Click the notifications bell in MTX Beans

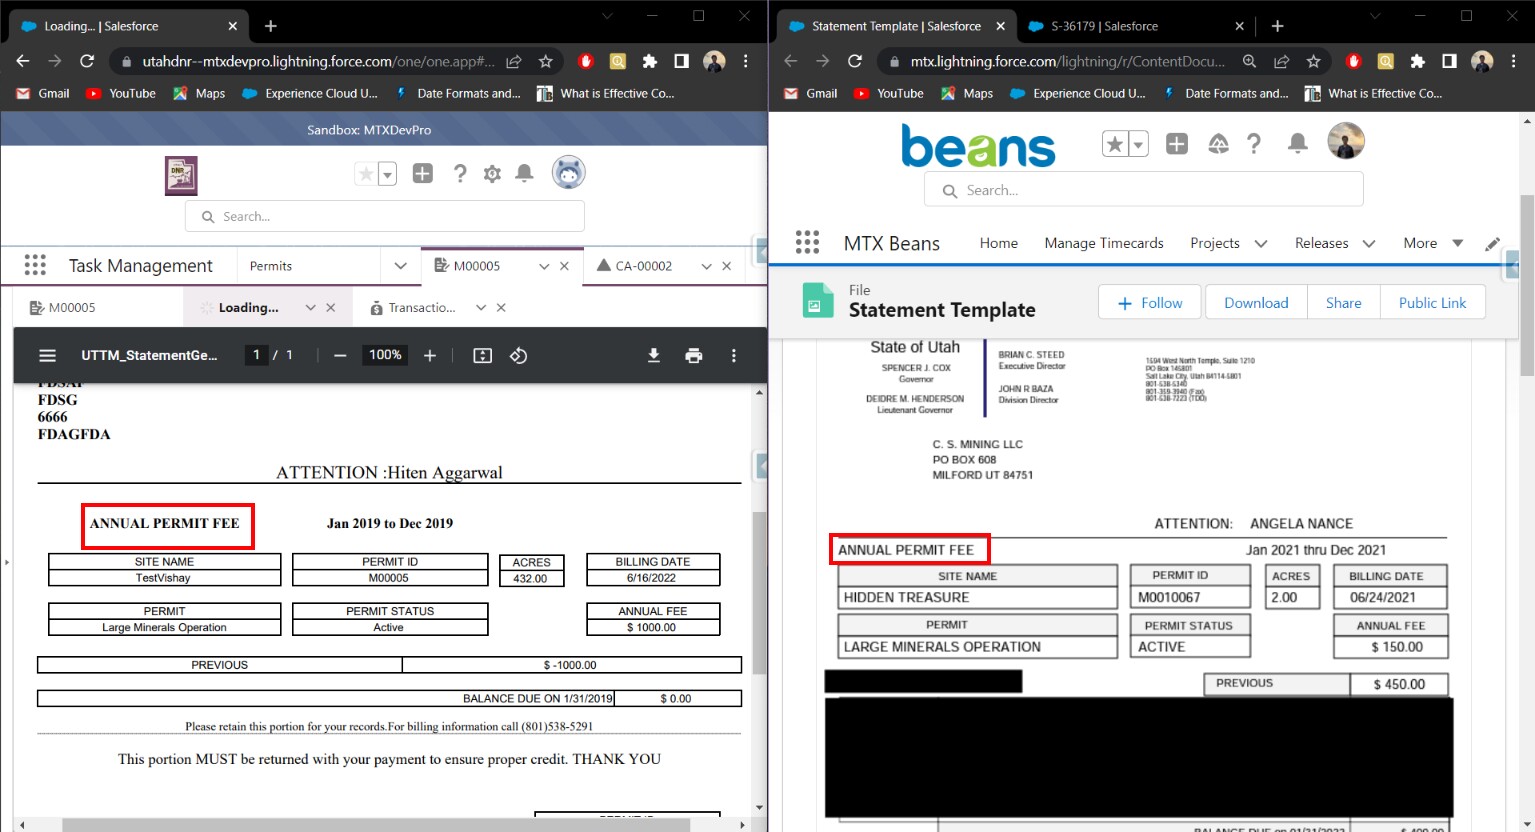1297,142
